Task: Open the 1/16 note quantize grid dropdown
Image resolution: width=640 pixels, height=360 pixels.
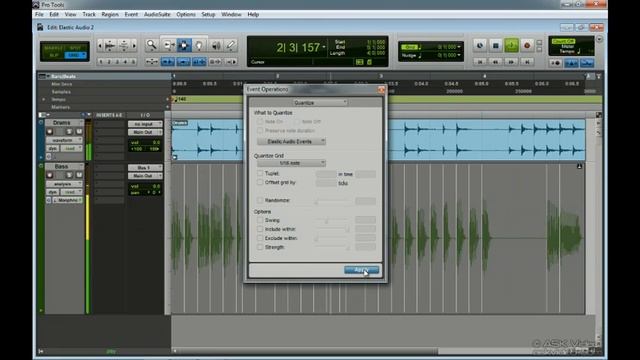Action: click(291, 163)
